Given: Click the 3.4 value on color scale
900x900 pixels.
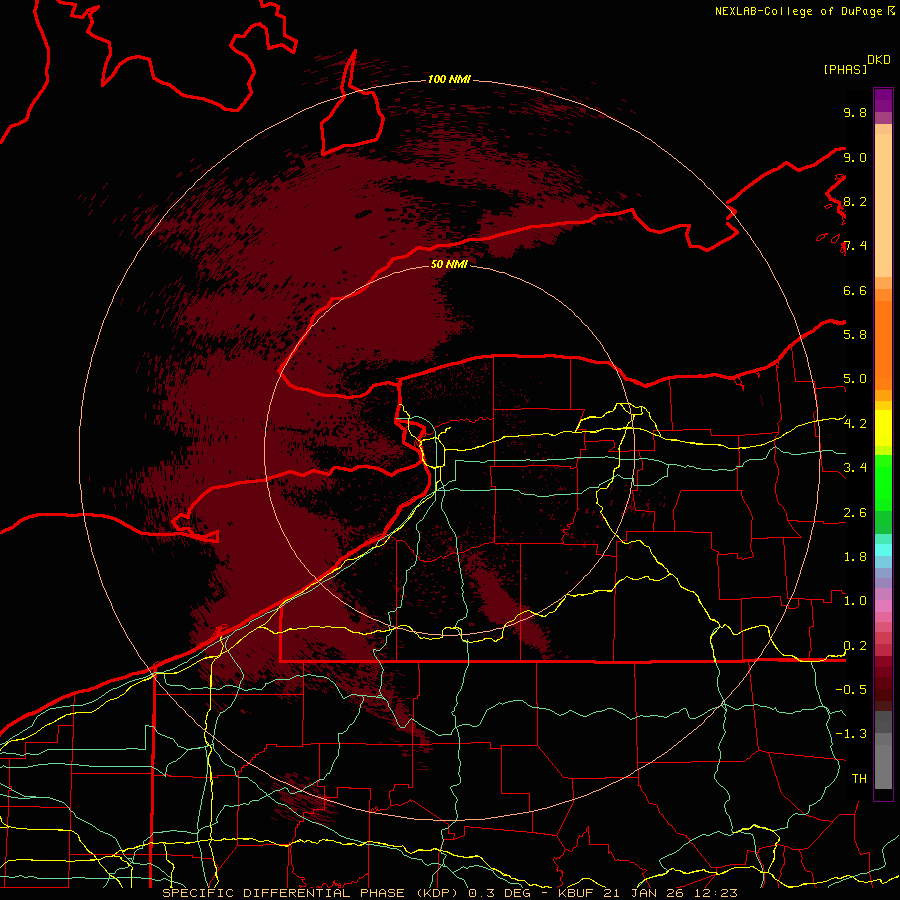Looking at the screenshot, I should [x=855, y=468].
